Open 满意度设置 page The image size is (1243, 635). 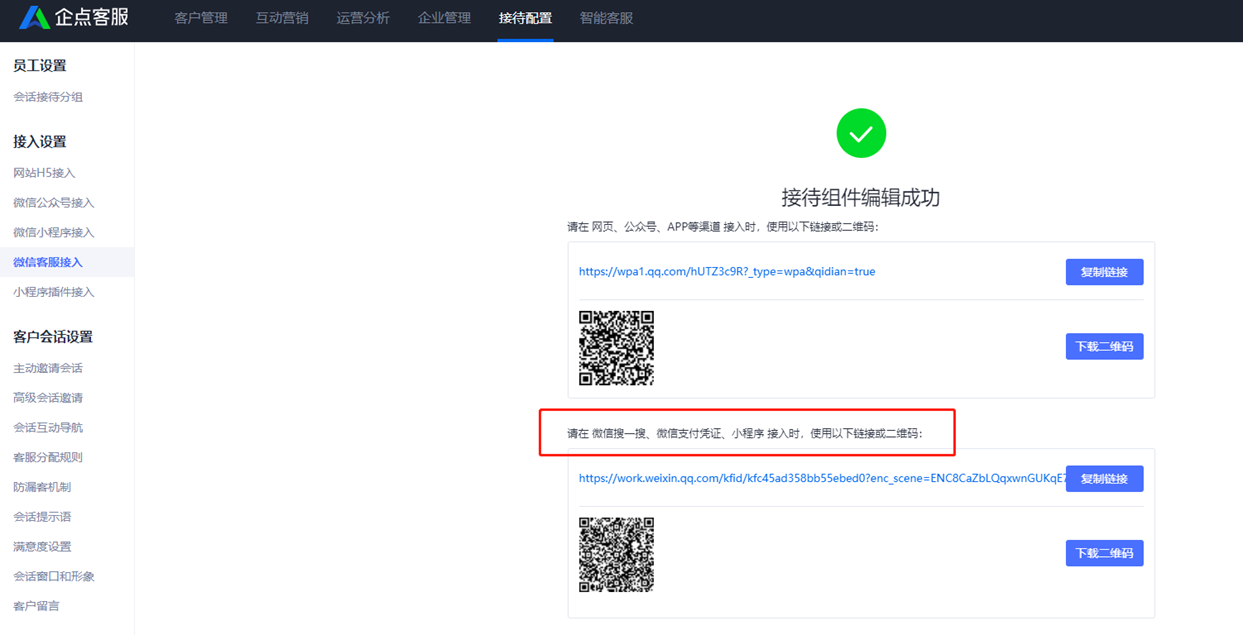(42, 547)
